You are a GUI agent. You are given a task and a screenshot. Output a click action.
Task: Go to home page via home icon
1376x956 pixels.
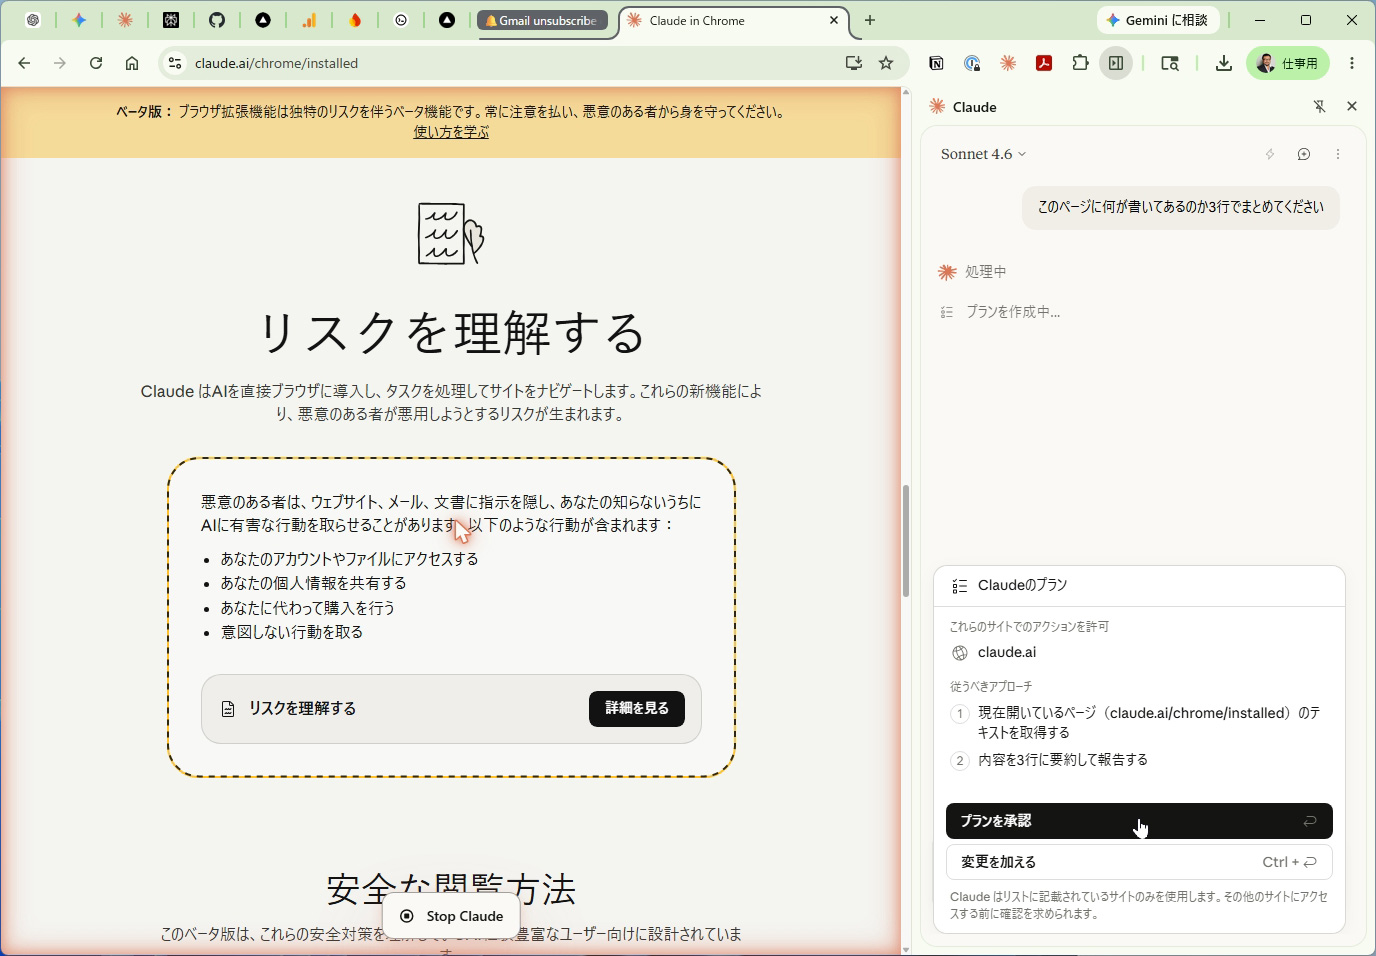(x=132, y=63)
